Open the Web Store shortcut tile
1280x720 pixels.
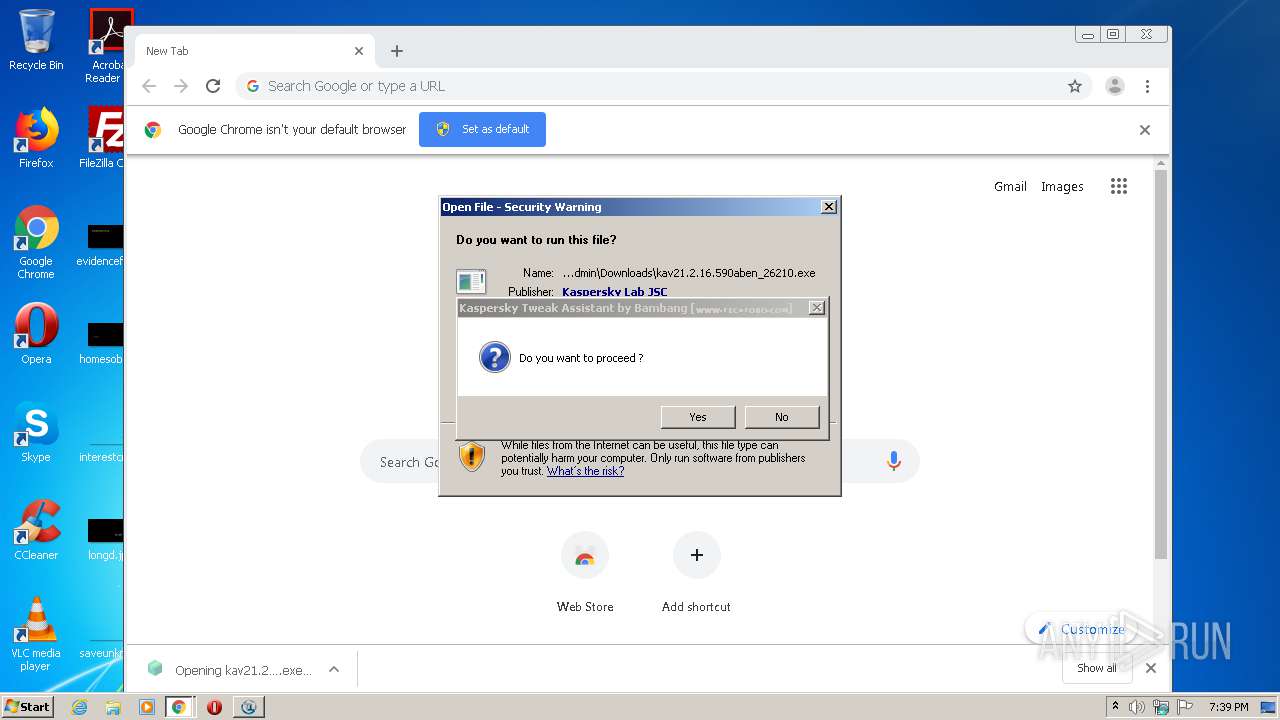coord(585,572)
